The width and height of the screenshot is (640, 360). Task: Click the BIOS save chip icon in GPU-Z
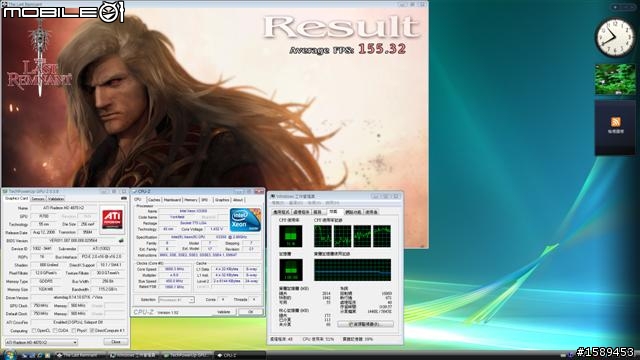(121, 240)
